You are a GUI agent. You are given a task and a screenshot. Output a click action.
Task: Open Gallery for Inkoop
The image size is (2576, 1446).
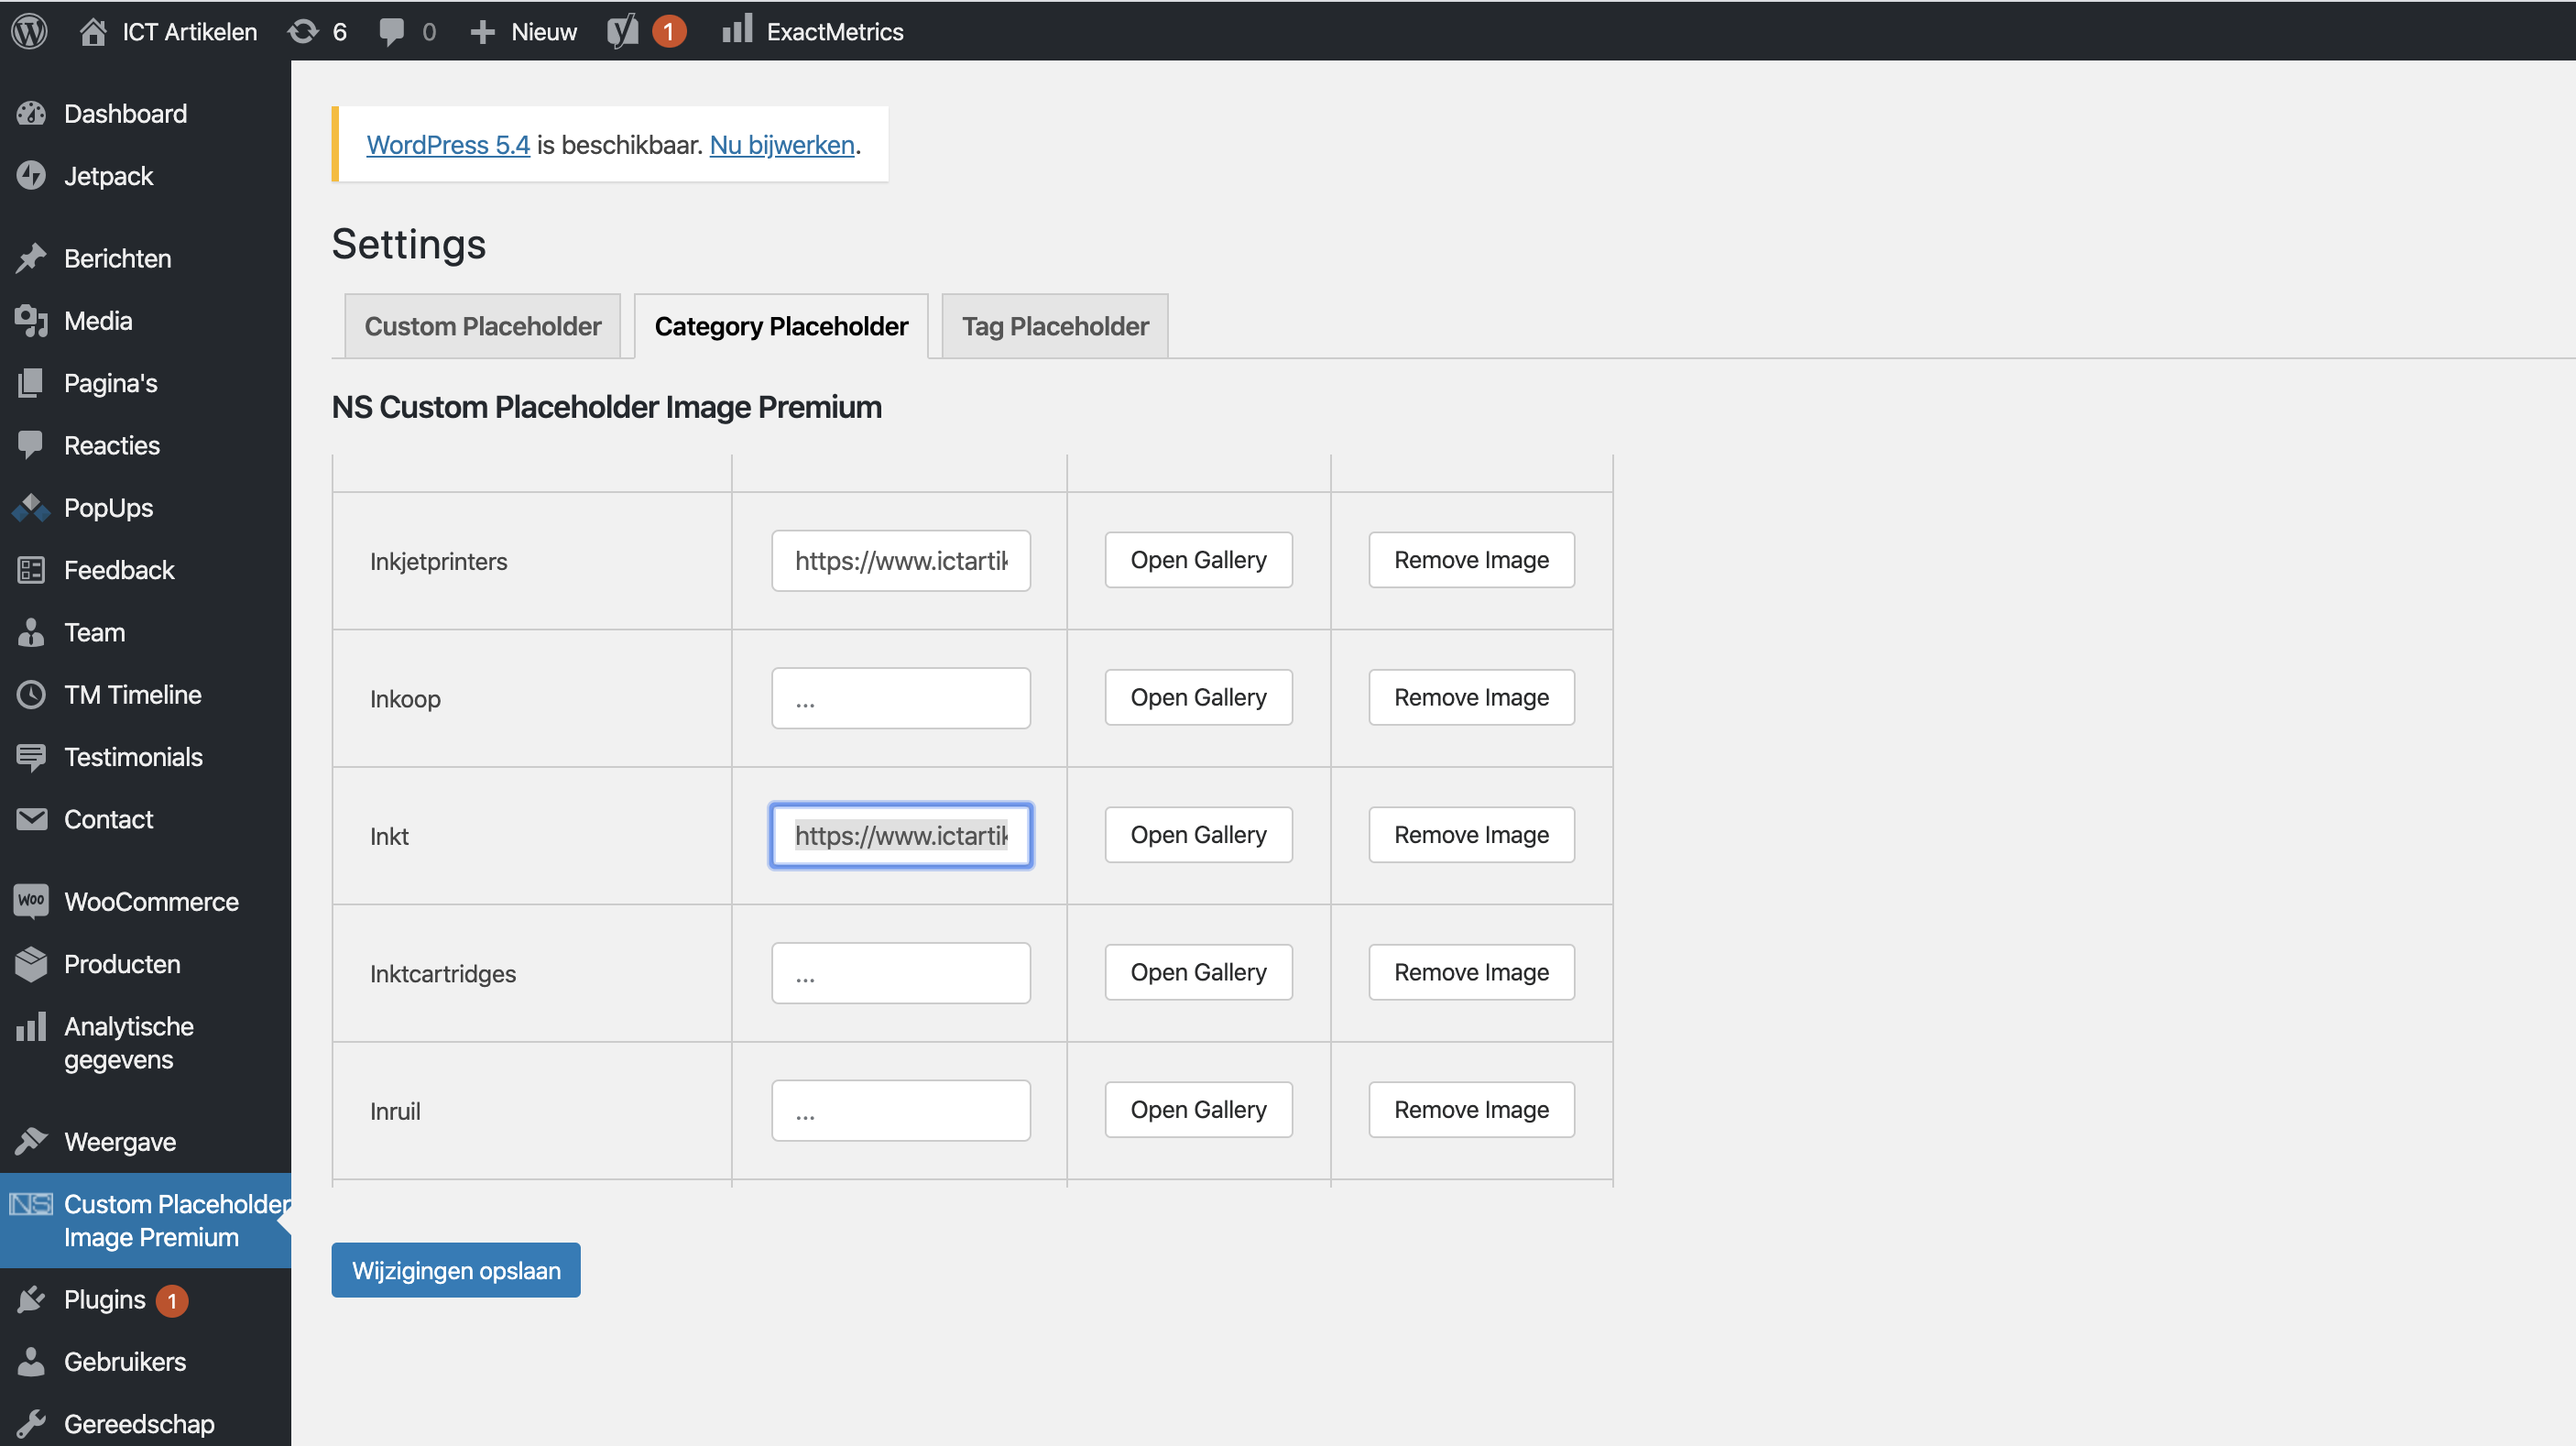tap(1198, 697)
